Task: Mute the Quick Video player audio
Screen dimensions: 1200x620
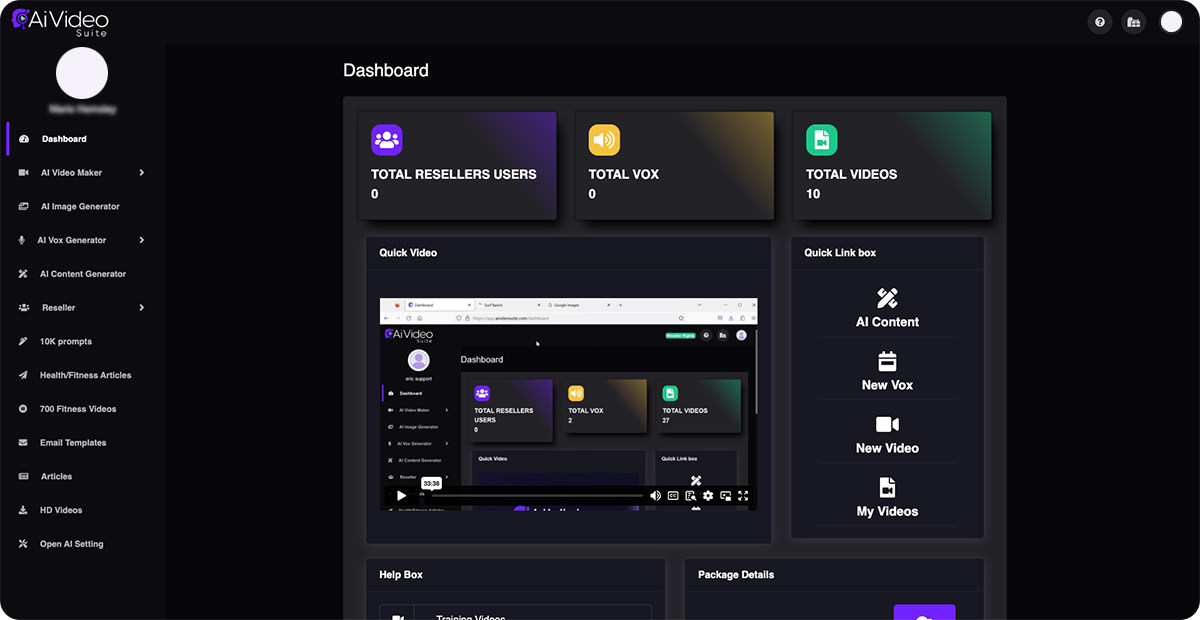Action: [x=656, y=495]
